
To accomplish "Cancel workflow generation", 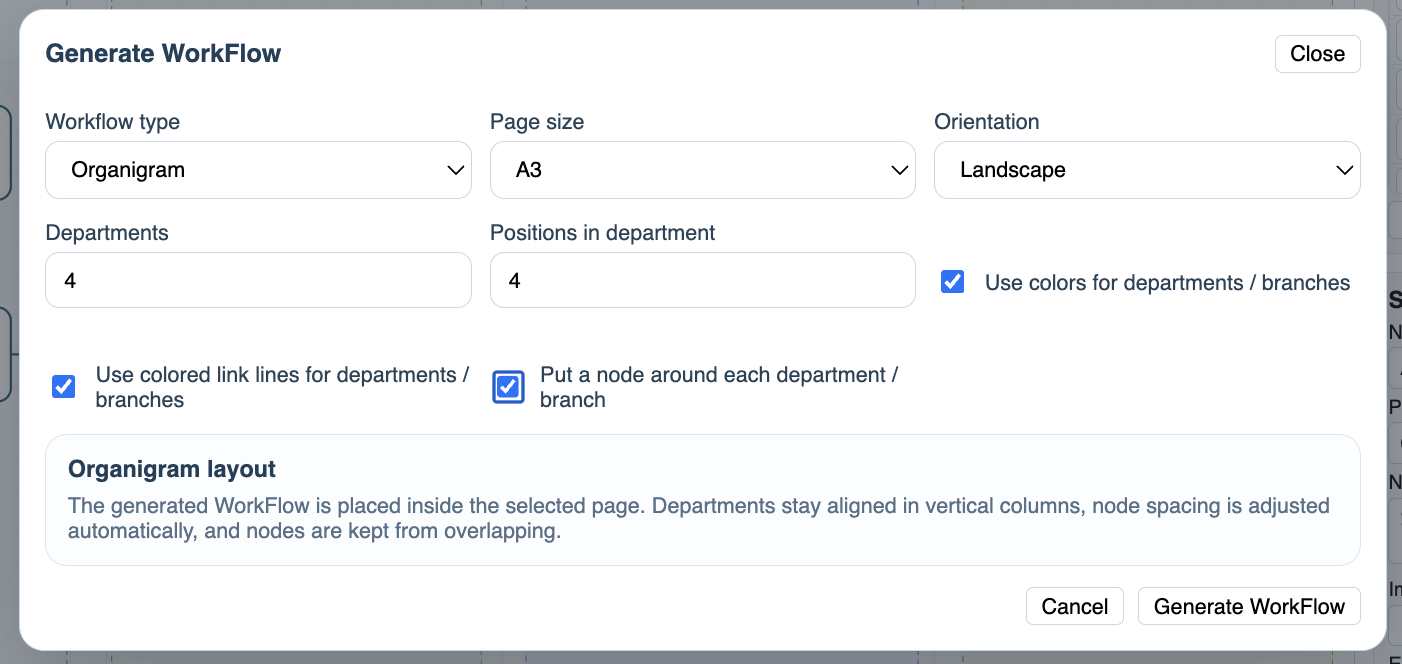I will click(1075, 606).
